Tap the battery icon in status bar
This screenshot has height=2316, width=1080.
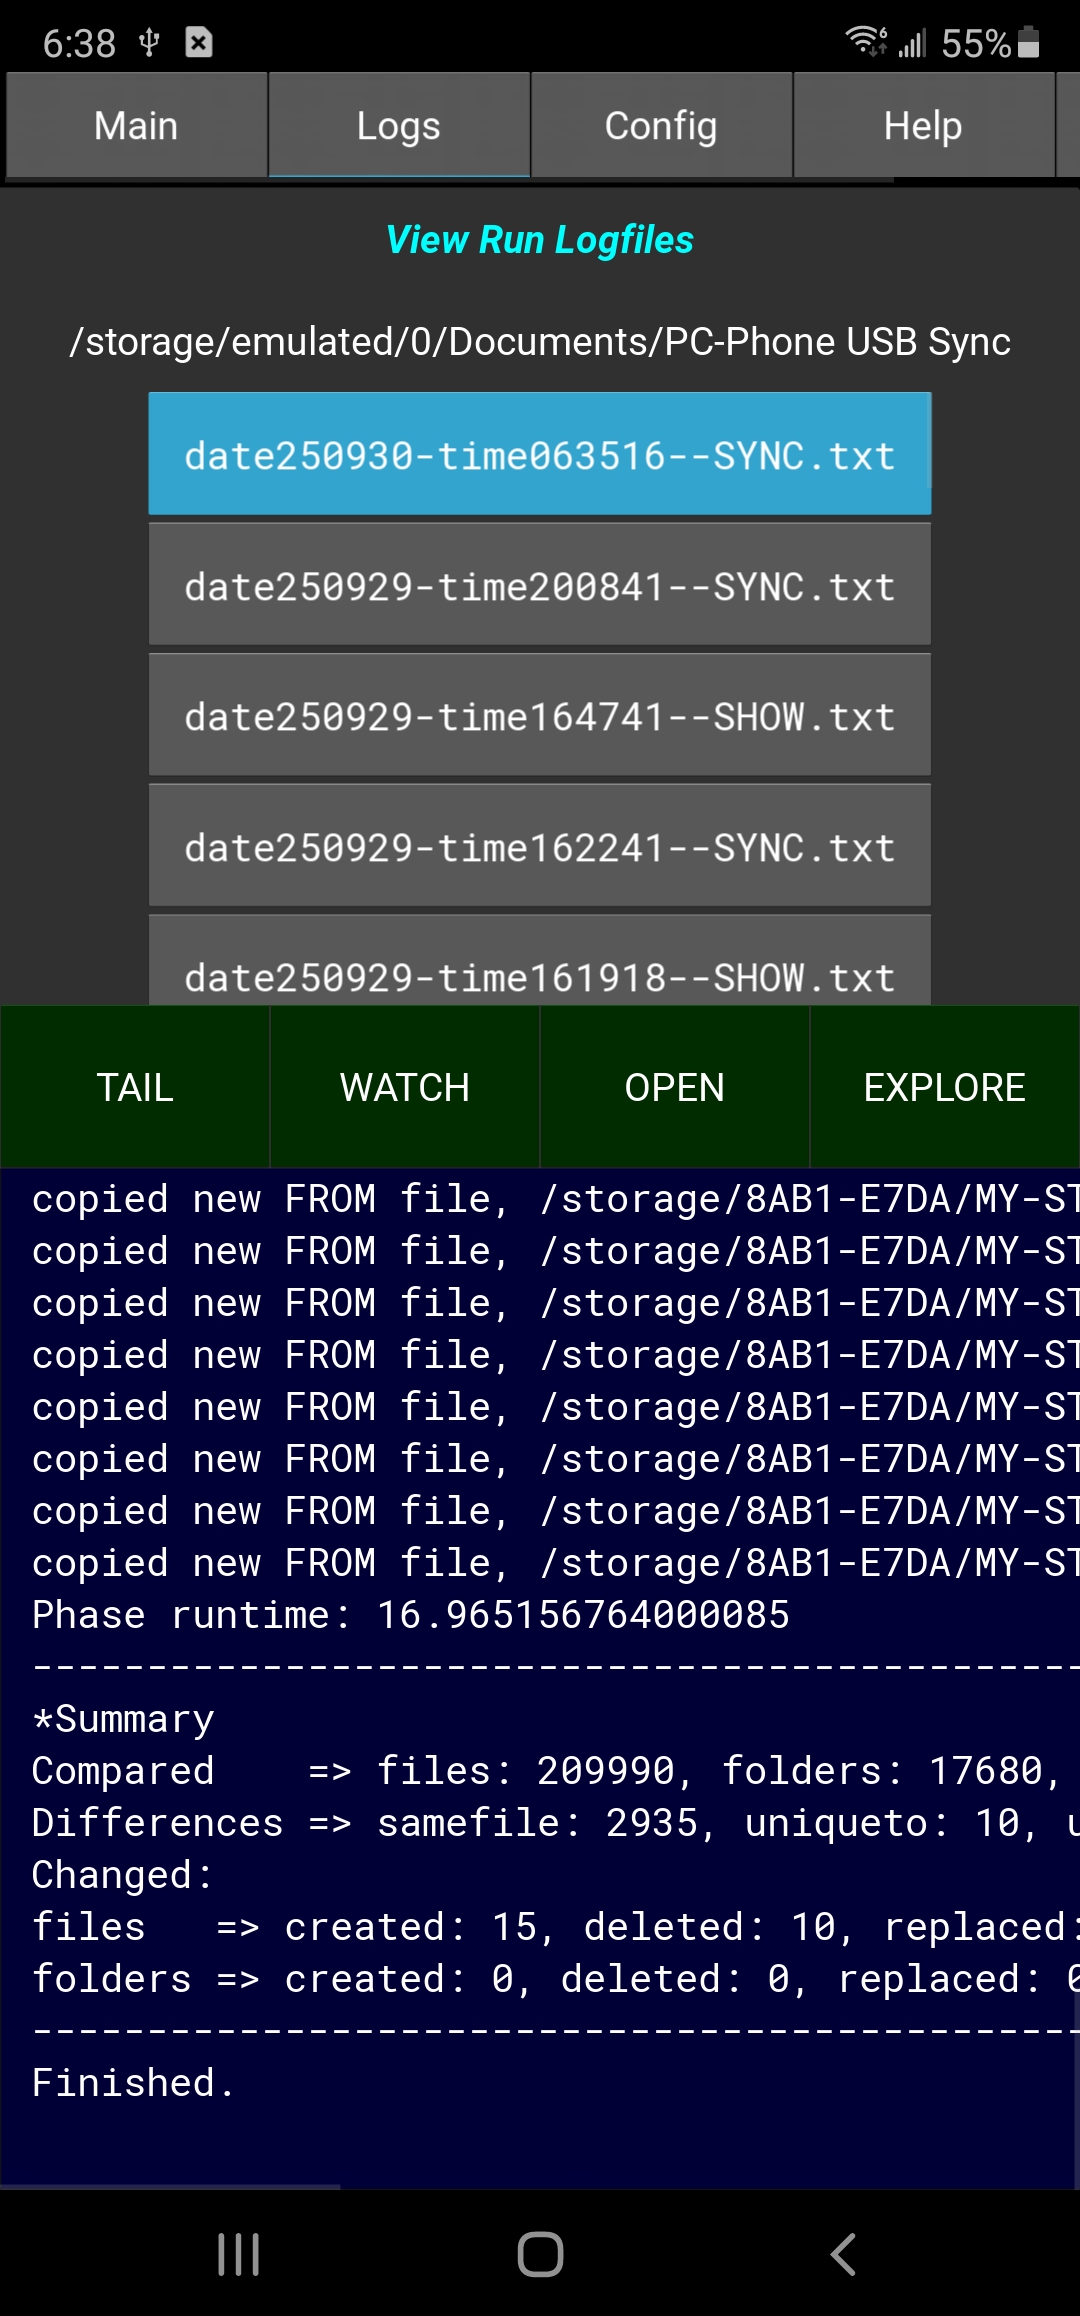(x=1028, y=43)
